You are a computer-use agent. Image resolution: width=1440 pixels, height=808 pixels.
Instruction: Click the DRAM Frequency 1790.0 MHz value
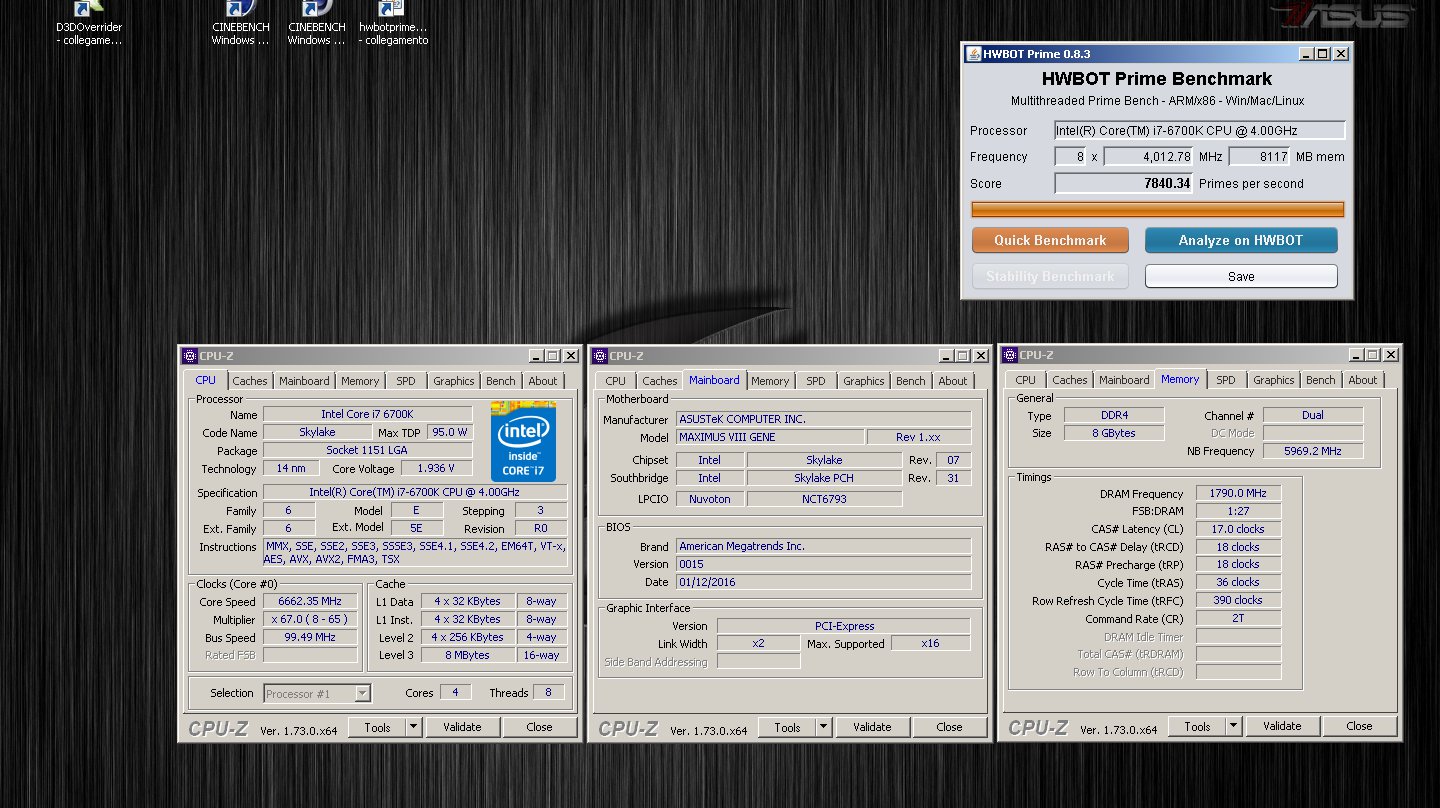coord(1238,494)
